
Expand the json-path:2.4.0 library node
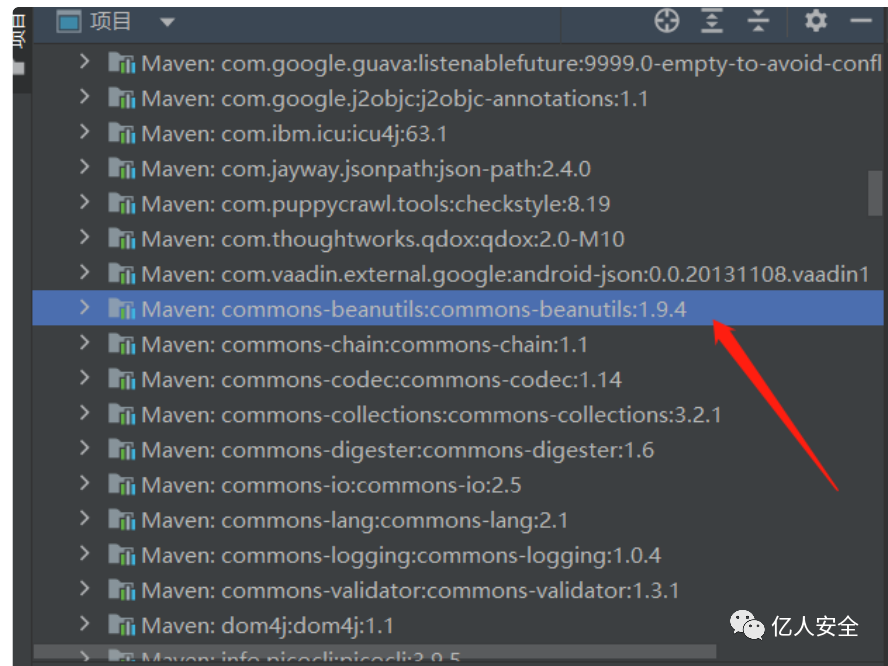click(84, 166)
